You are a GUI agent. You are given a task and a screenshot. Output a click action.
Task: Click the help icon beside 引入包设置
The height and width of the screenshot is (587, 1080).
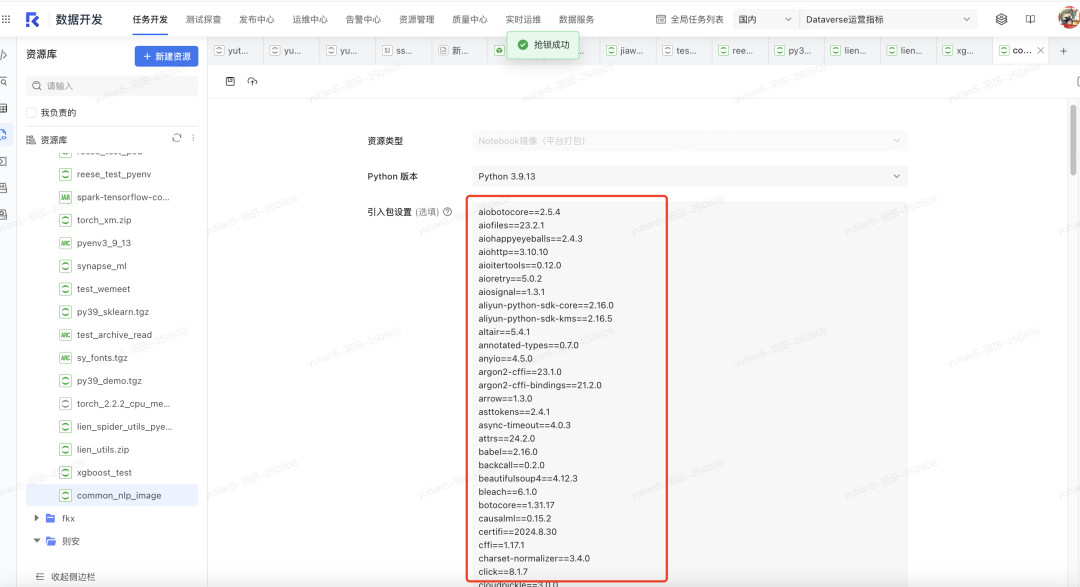pos(448,212)
